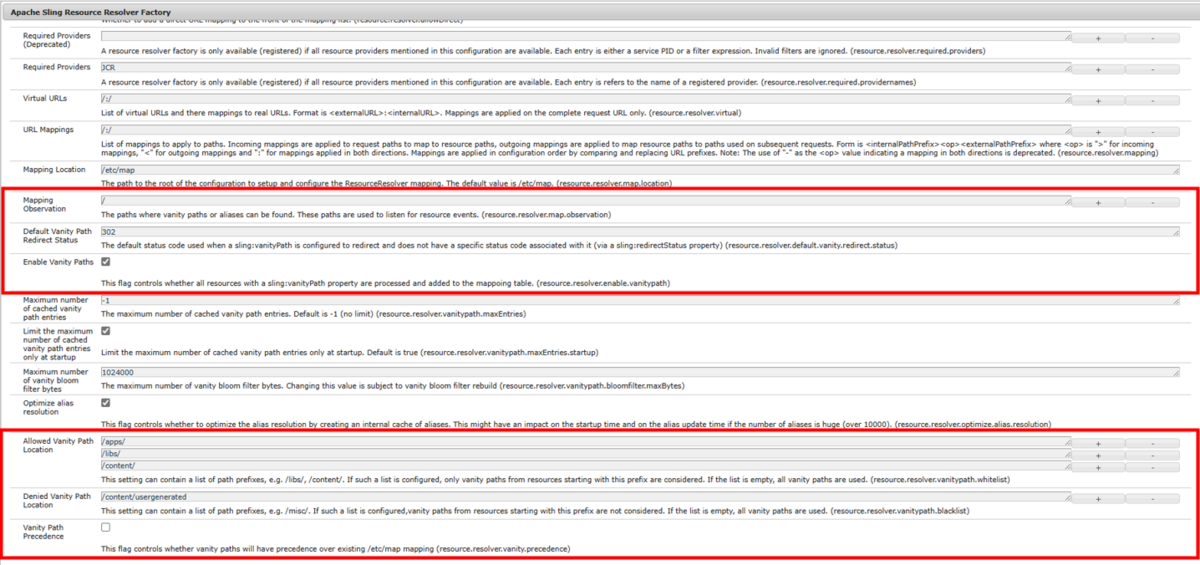Focus Required Providers (Deprecated) empty input field
The width and height of the screenshot is (1200, 565).
point(585,37)
